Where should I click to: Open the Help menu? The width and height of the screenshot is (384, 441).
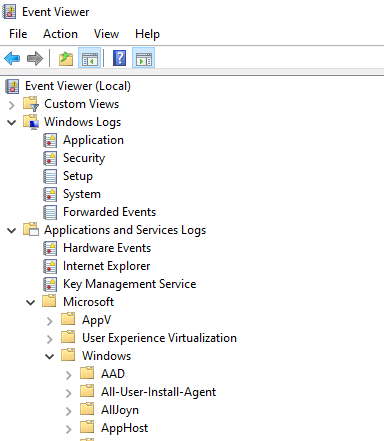pos(147,34)
